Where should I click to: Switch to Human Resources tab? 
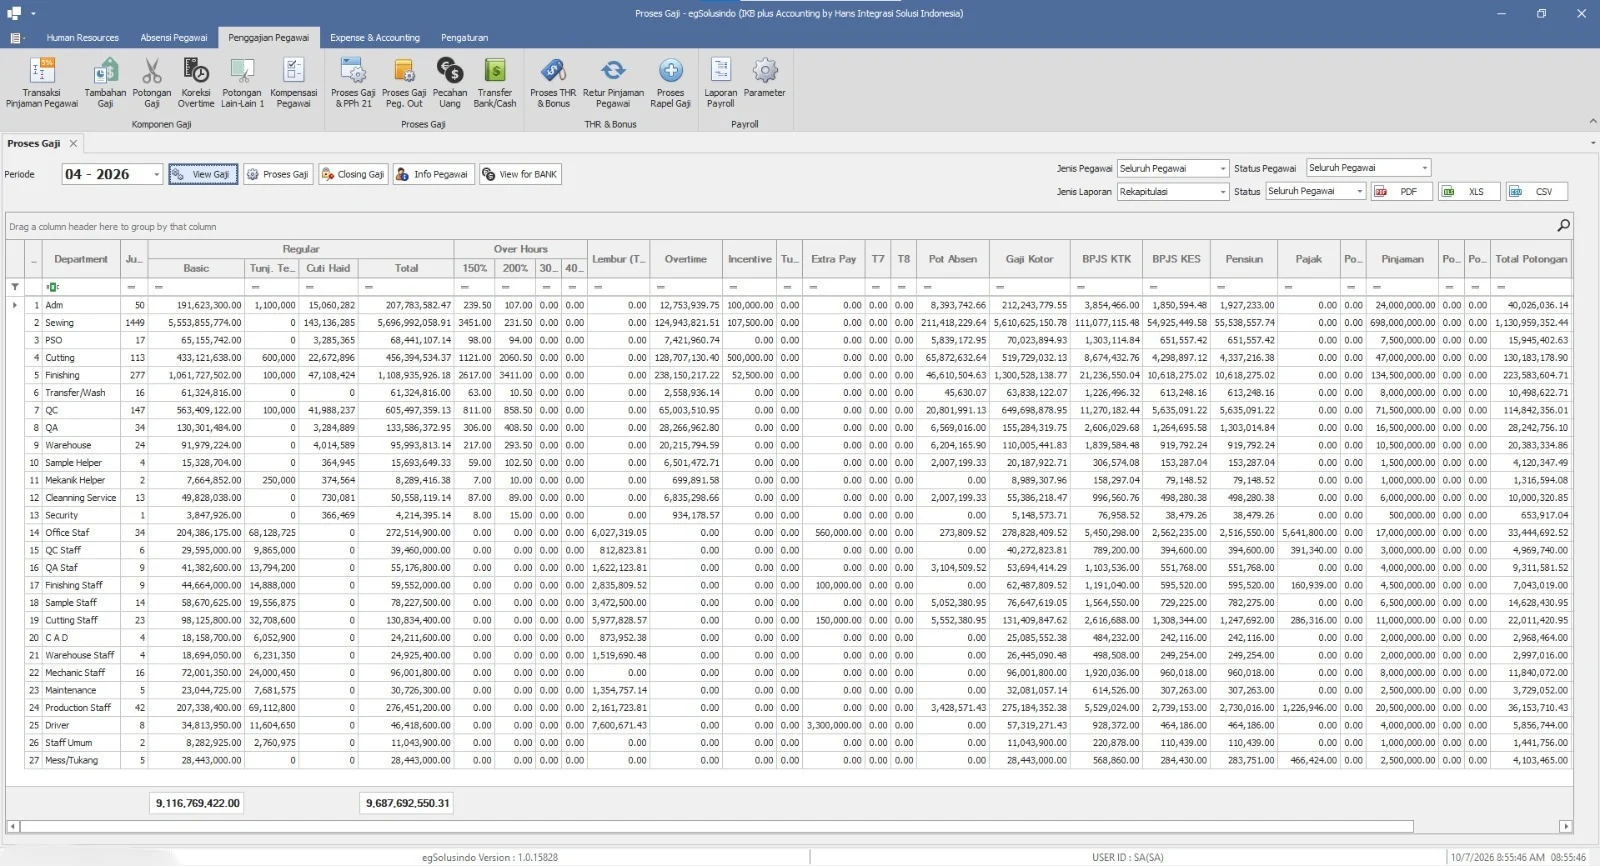tap(82, 38)
